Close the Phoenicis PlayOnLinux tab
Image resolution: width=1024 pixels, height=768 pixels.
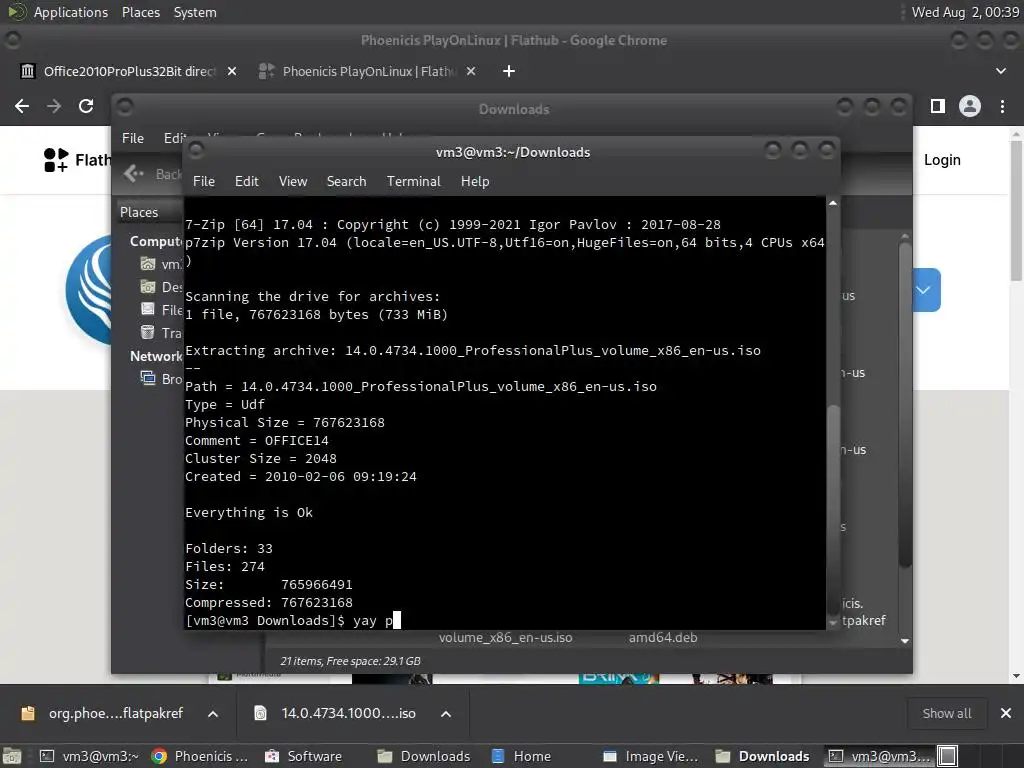coord(471,71)
